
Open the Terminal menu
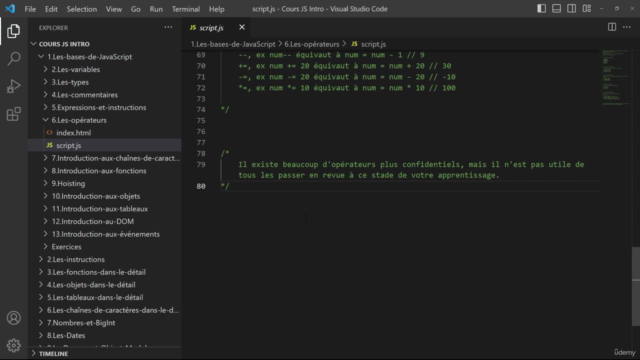(186, 9)
